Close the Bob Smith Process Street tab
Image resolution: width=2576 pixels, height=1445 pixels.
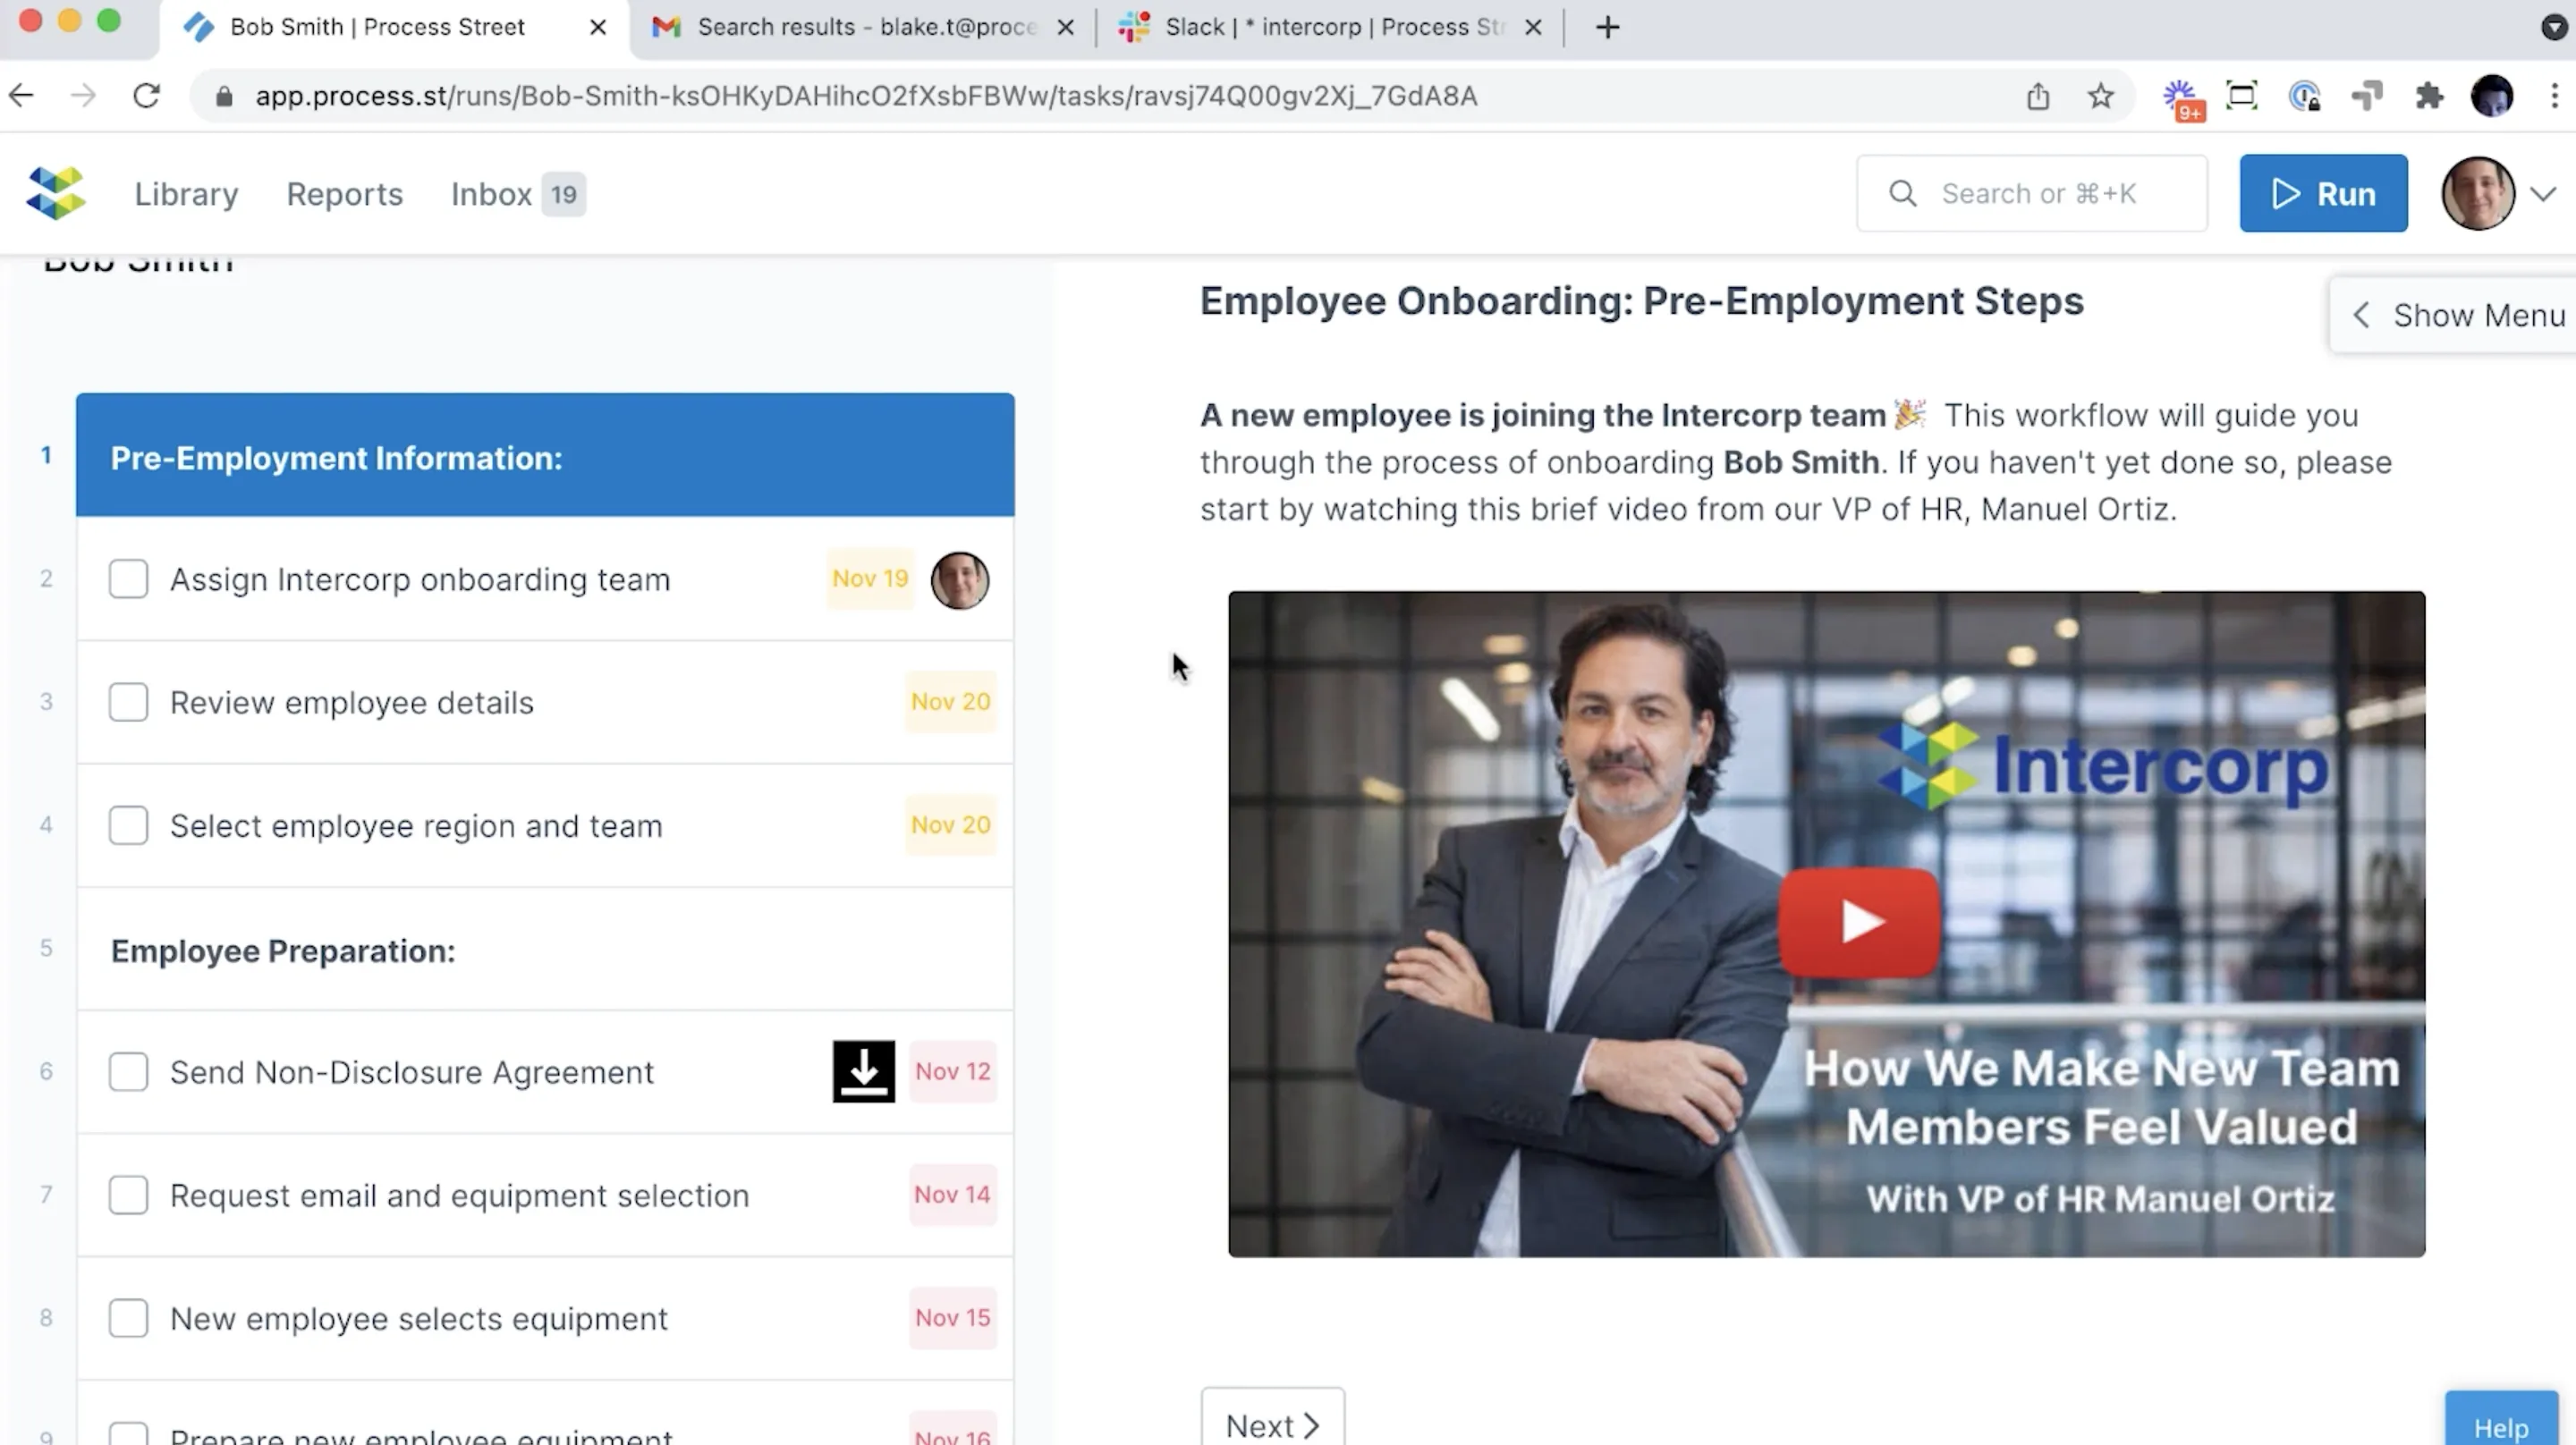click(x=598, y=27)
